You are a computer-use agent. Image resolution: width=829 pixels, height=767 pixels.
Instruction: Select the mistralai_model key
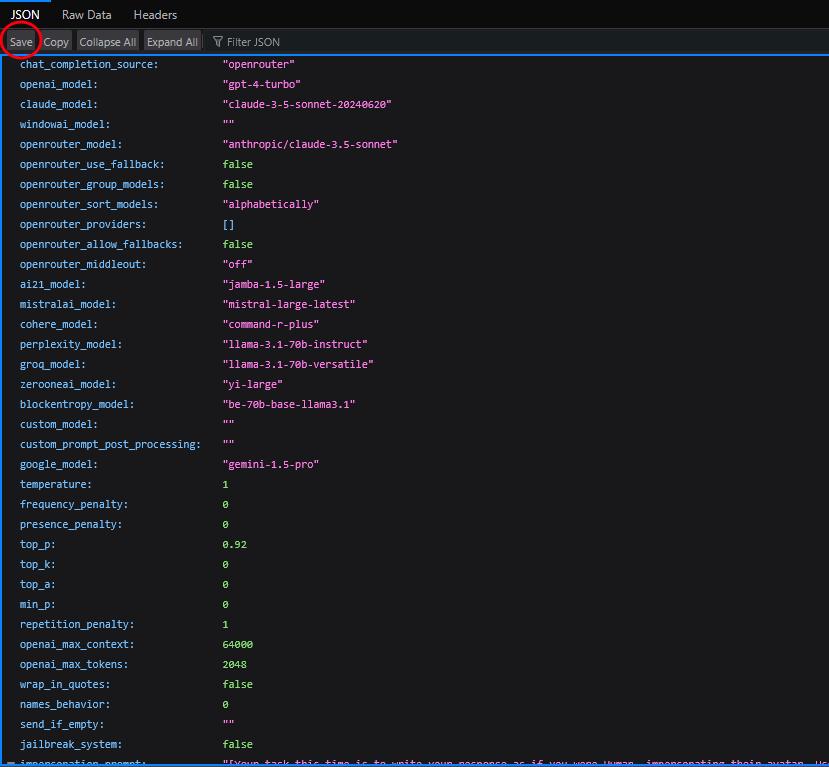(68, 304)
